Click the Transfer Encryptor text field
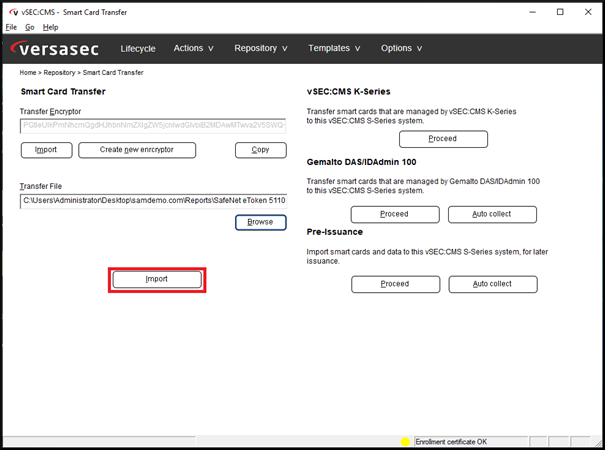 tap(153, 125)
